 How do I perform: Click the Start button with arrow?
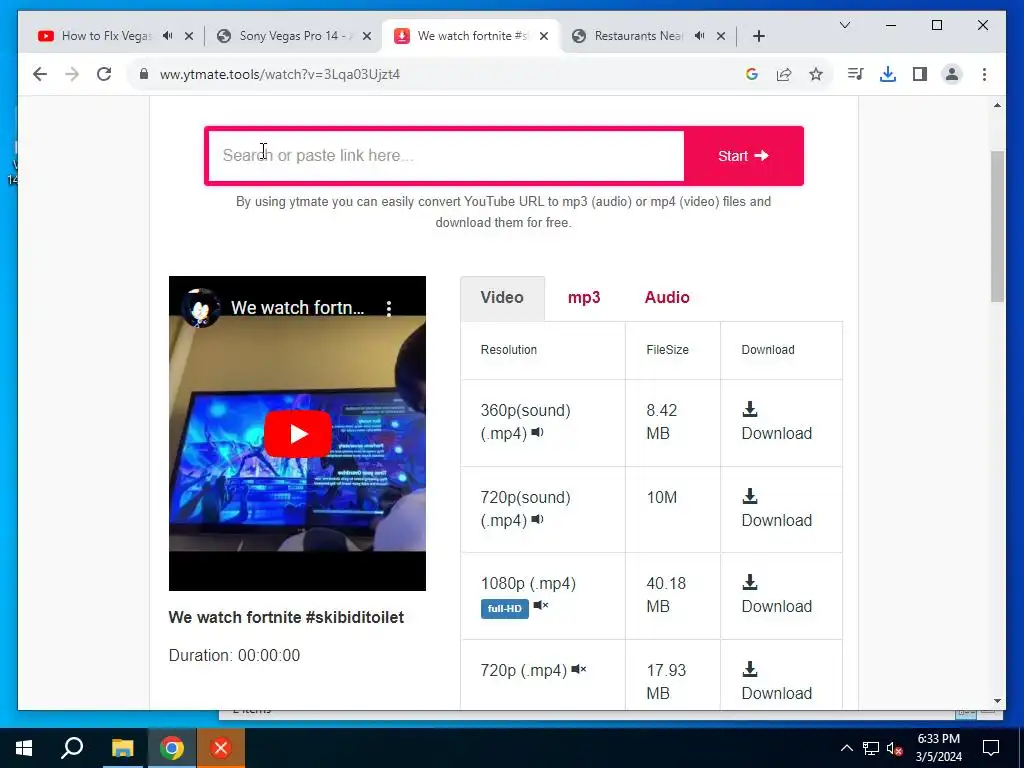[743, 156]
